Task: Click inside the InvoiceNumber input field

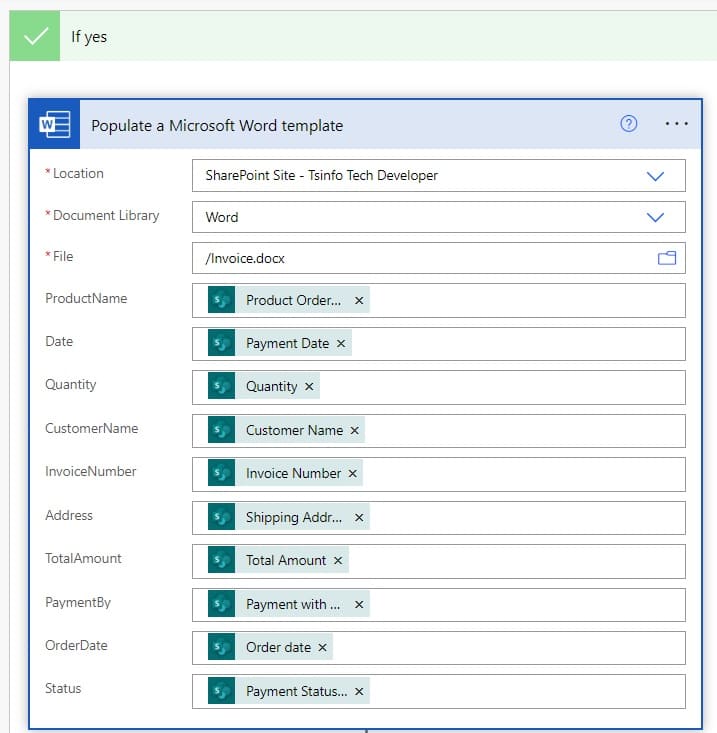Action: 438,474
